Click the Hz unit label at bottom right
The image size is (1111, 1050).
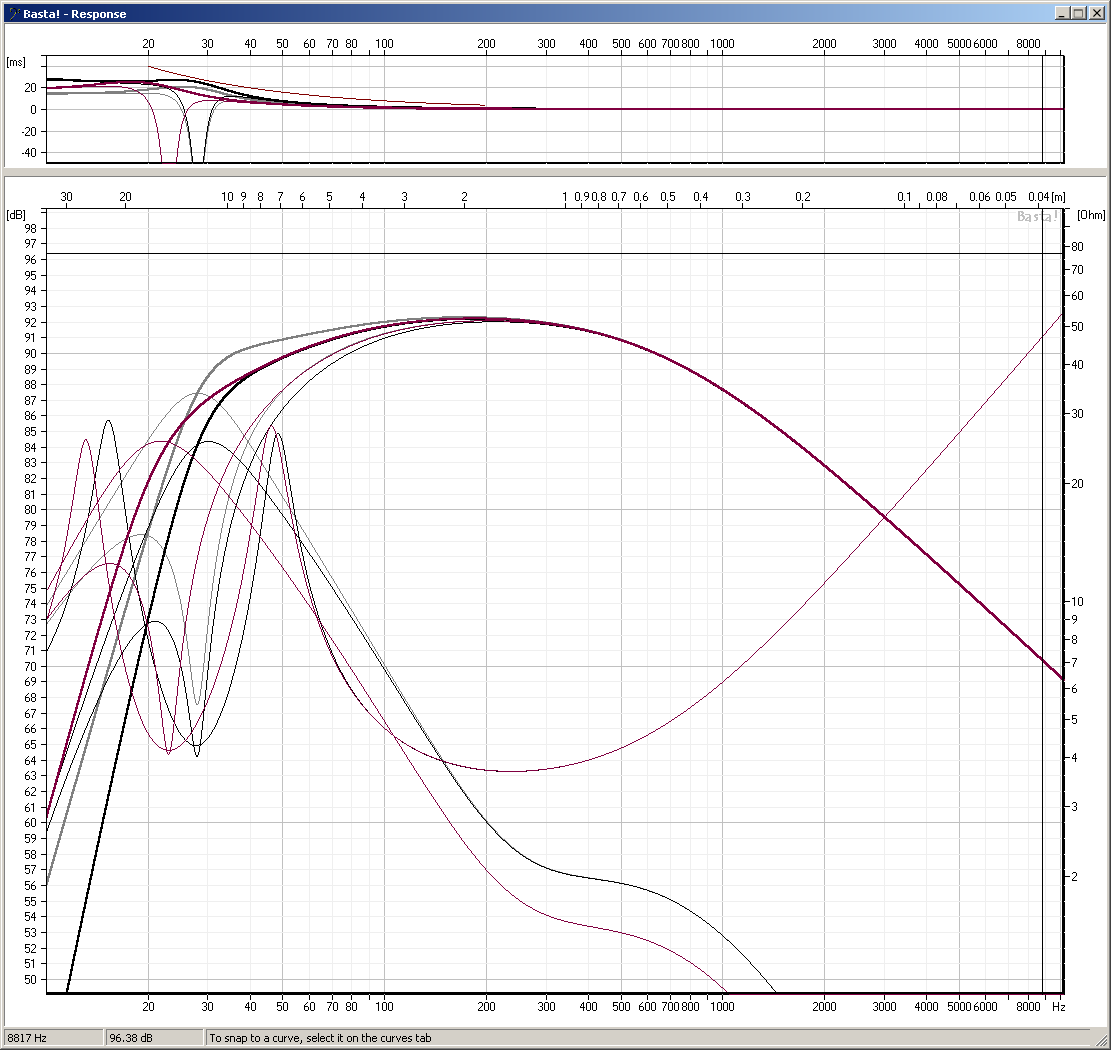coord(1058,1006)
